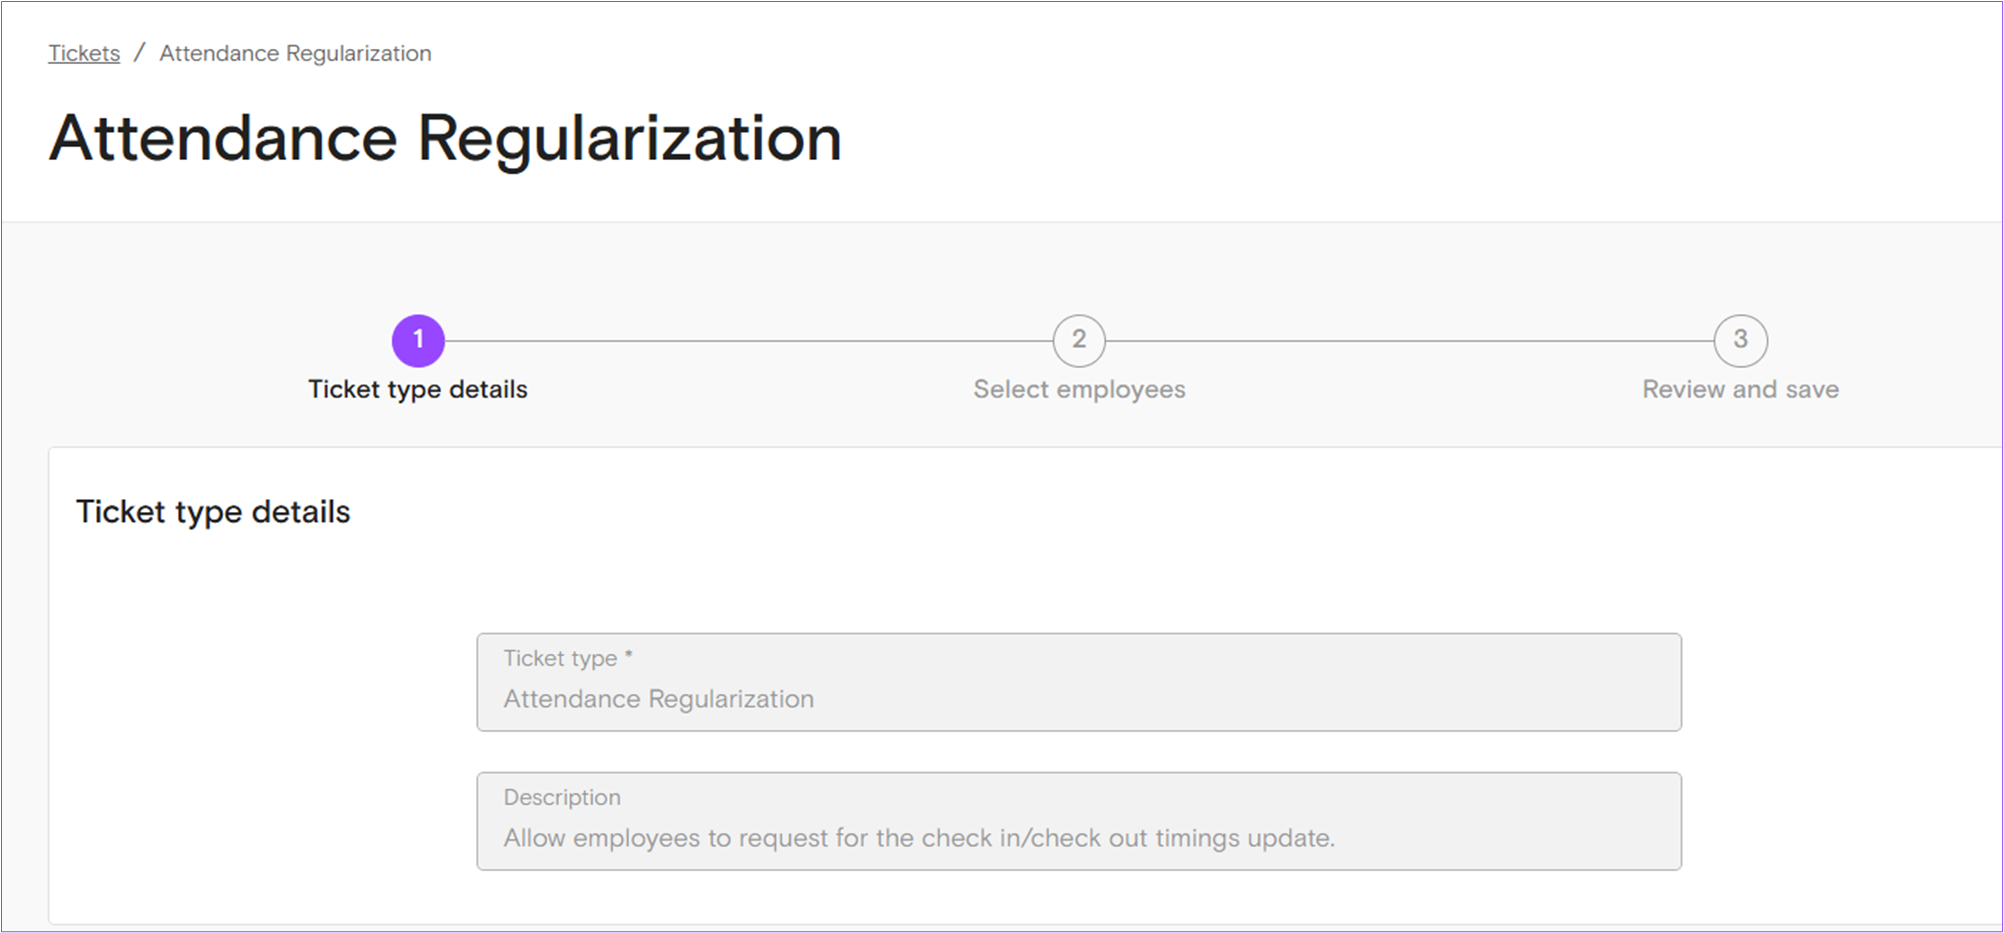Click the 'Attendance Regularization' page title
Image resolution: width=2004 pixels, height=933 pixels.
point(445,138)
